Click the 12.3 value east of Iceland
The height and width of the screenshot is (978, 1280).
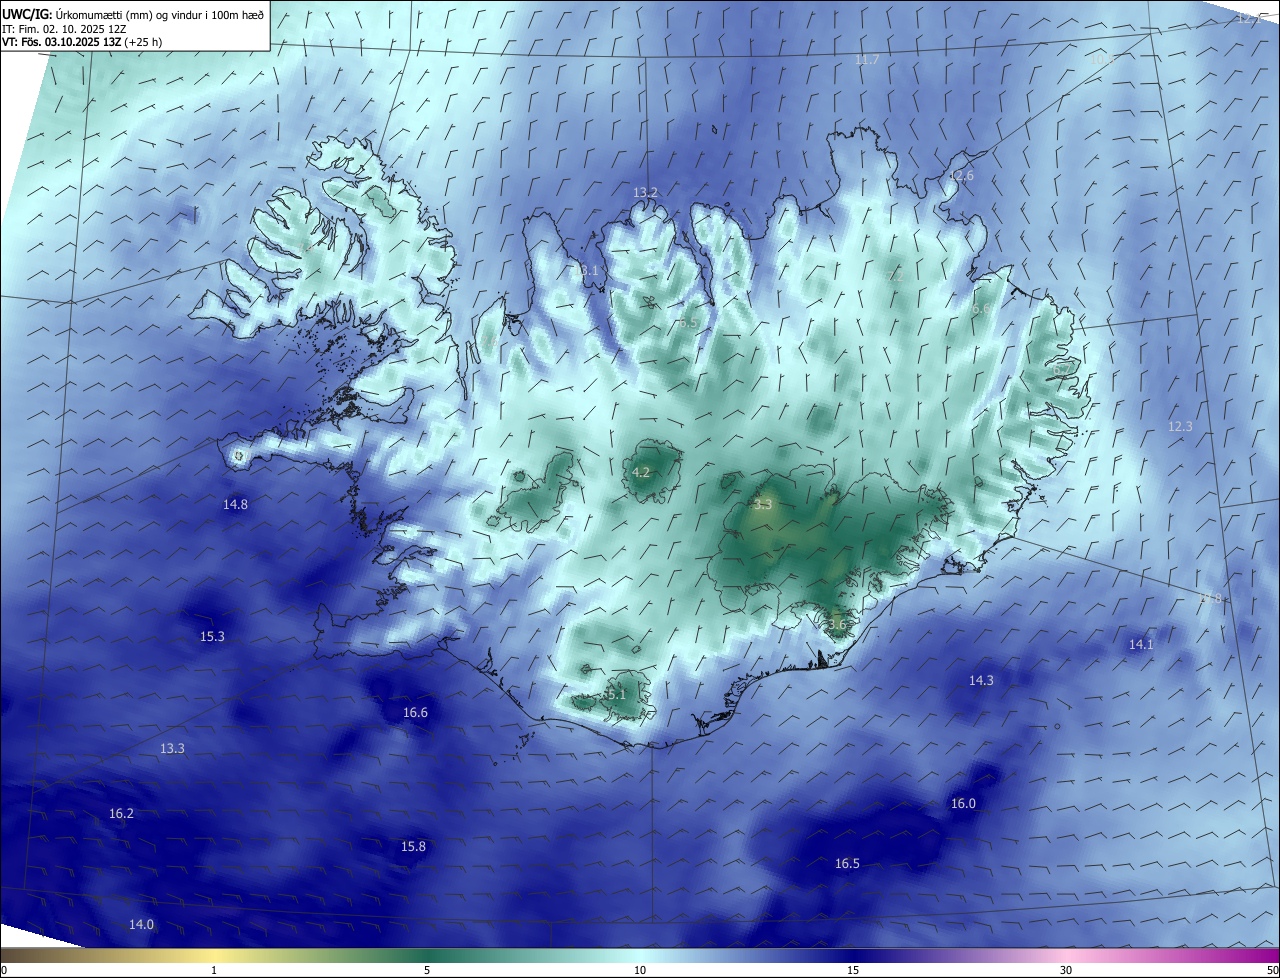coord(1180,427)
